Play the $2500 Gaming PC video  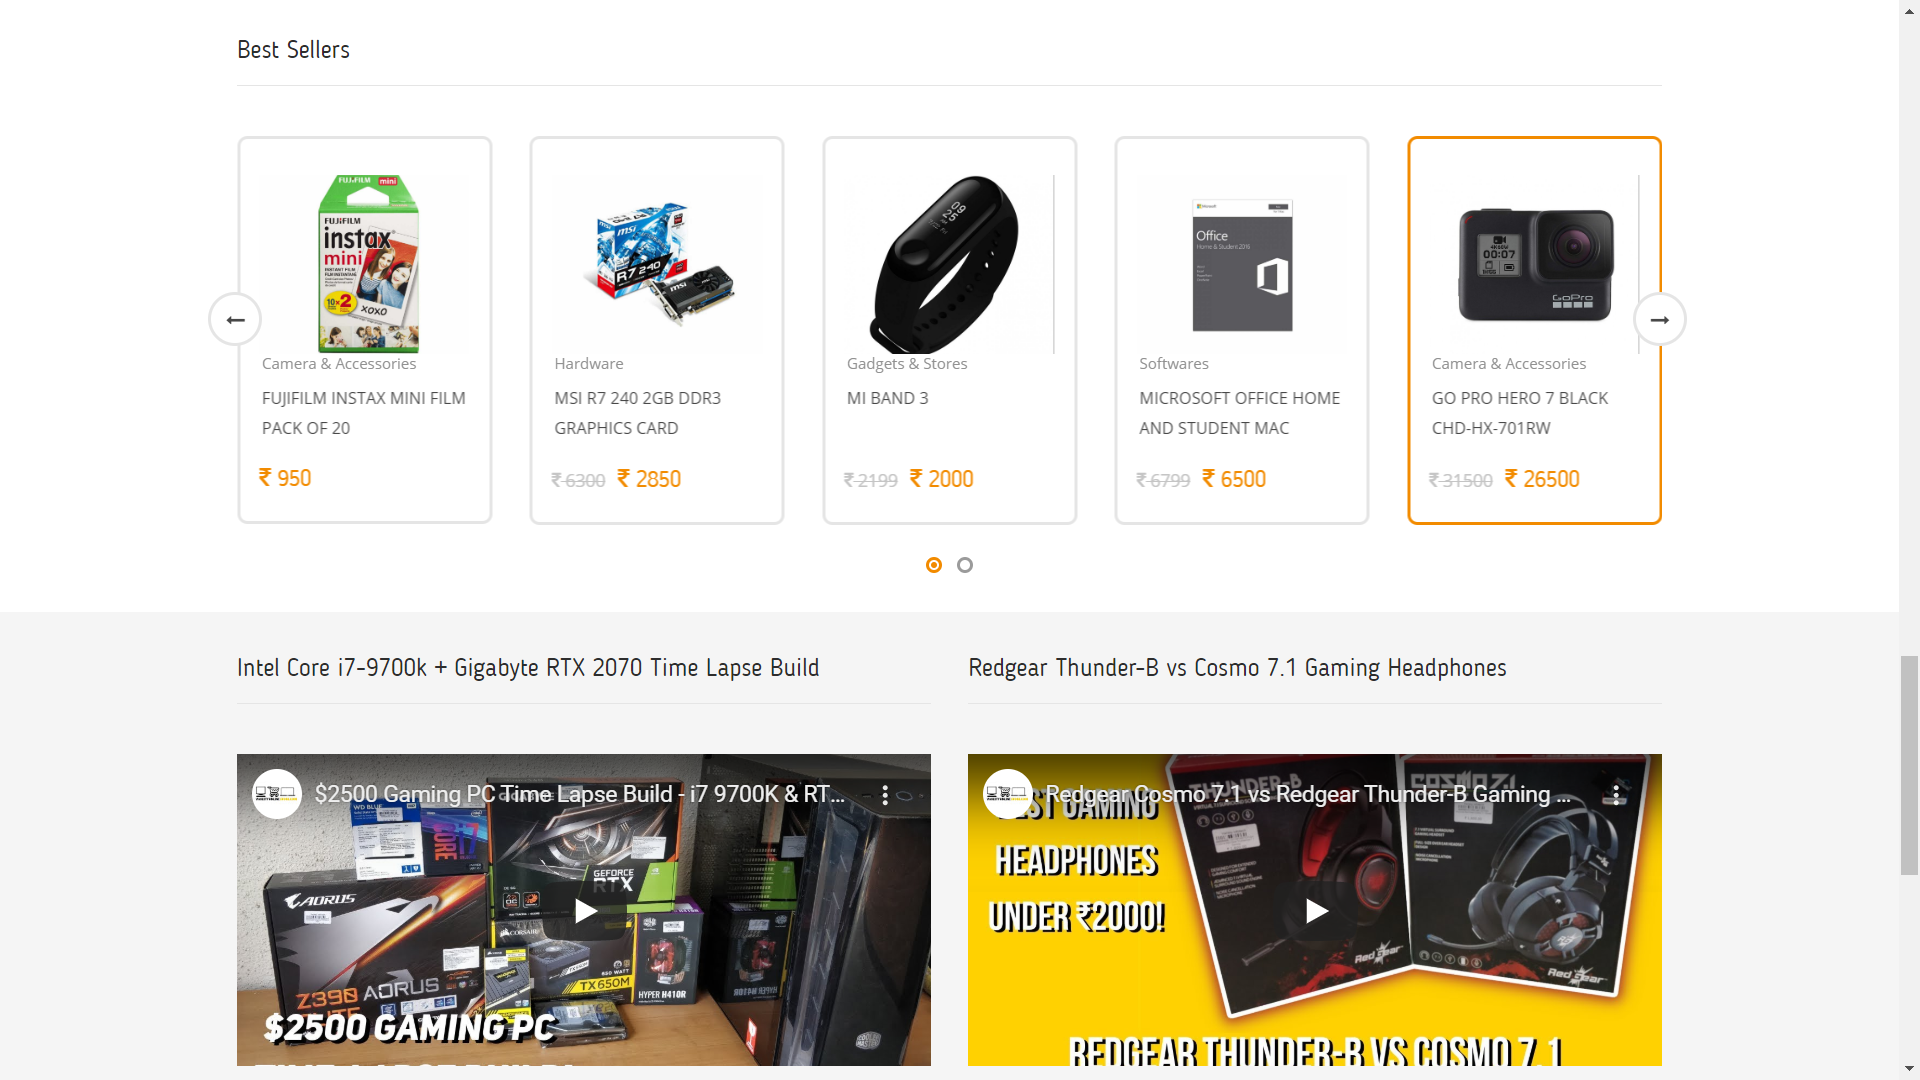tap(585, 911)
